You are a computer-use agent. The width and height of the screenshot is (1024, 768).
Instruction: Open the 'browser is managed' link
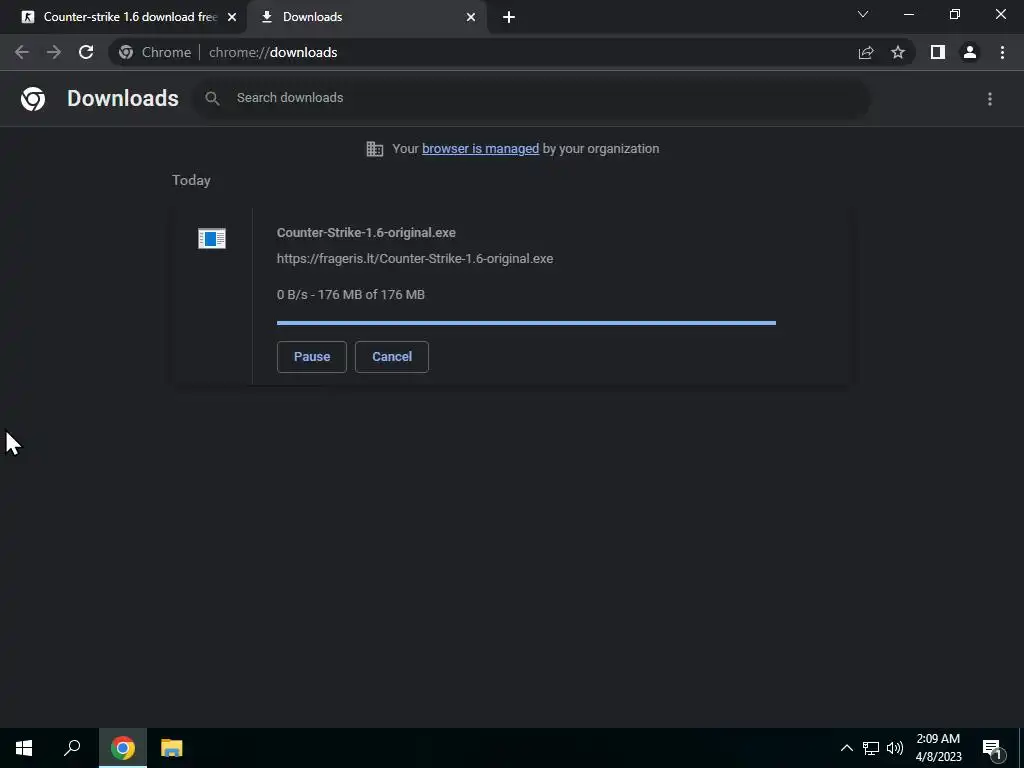coord(481,149)
